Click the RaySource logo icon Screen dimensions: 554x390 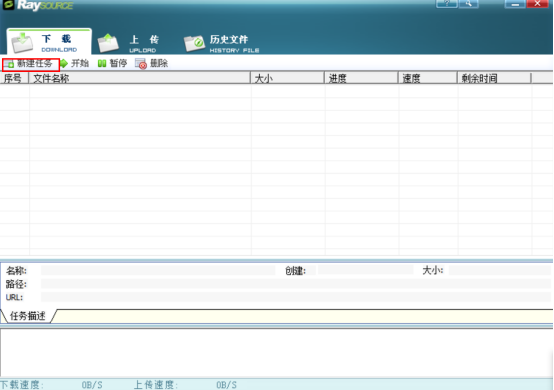(8, 5)
